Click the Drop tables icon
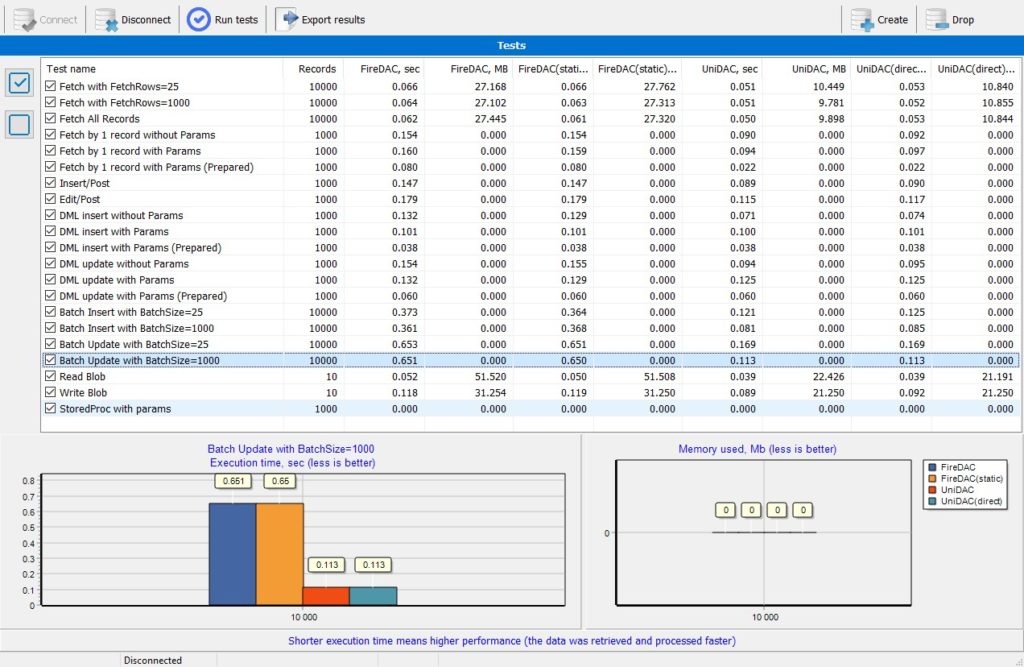Image resolution: width=1024 pixels, height=667 pixels. click(936, 20)
